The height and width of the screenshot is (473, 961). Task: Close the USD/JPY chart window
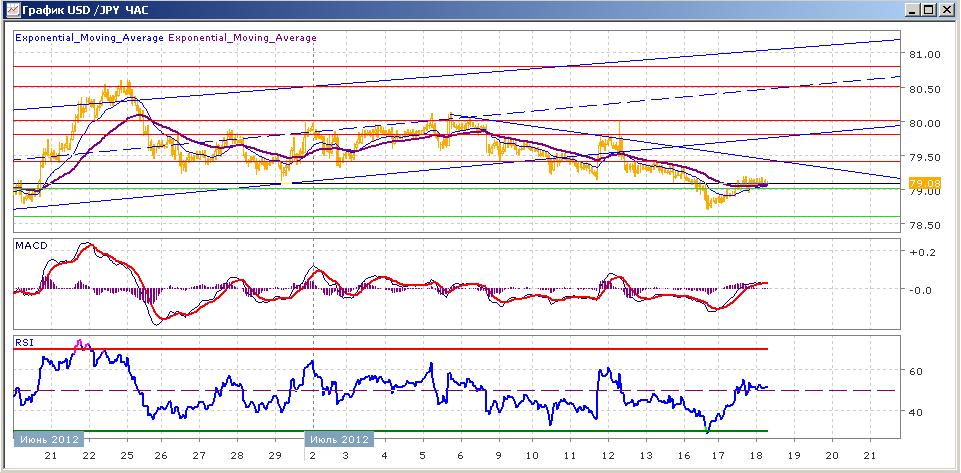point(947,10)
